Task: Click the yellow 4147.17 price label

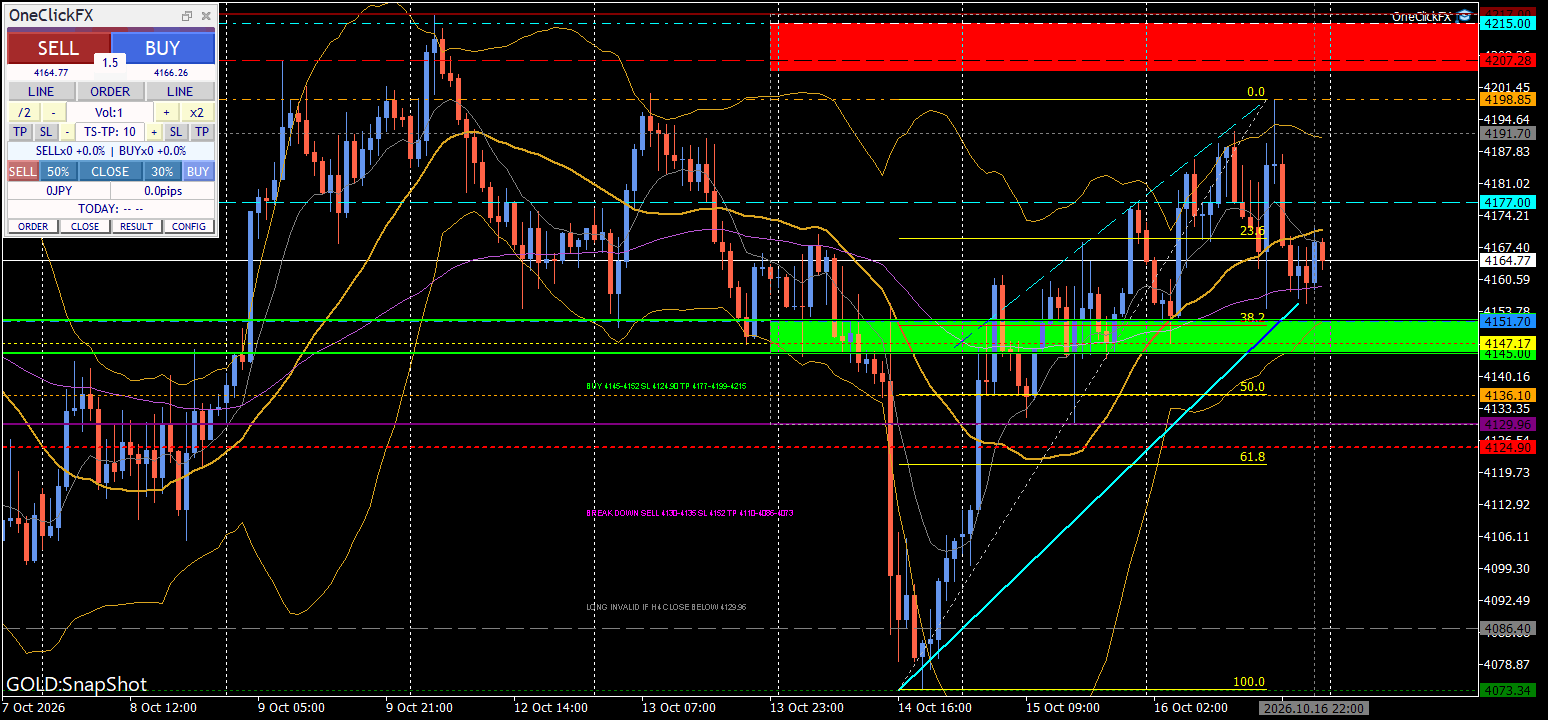Action: tap(1509, 343)
